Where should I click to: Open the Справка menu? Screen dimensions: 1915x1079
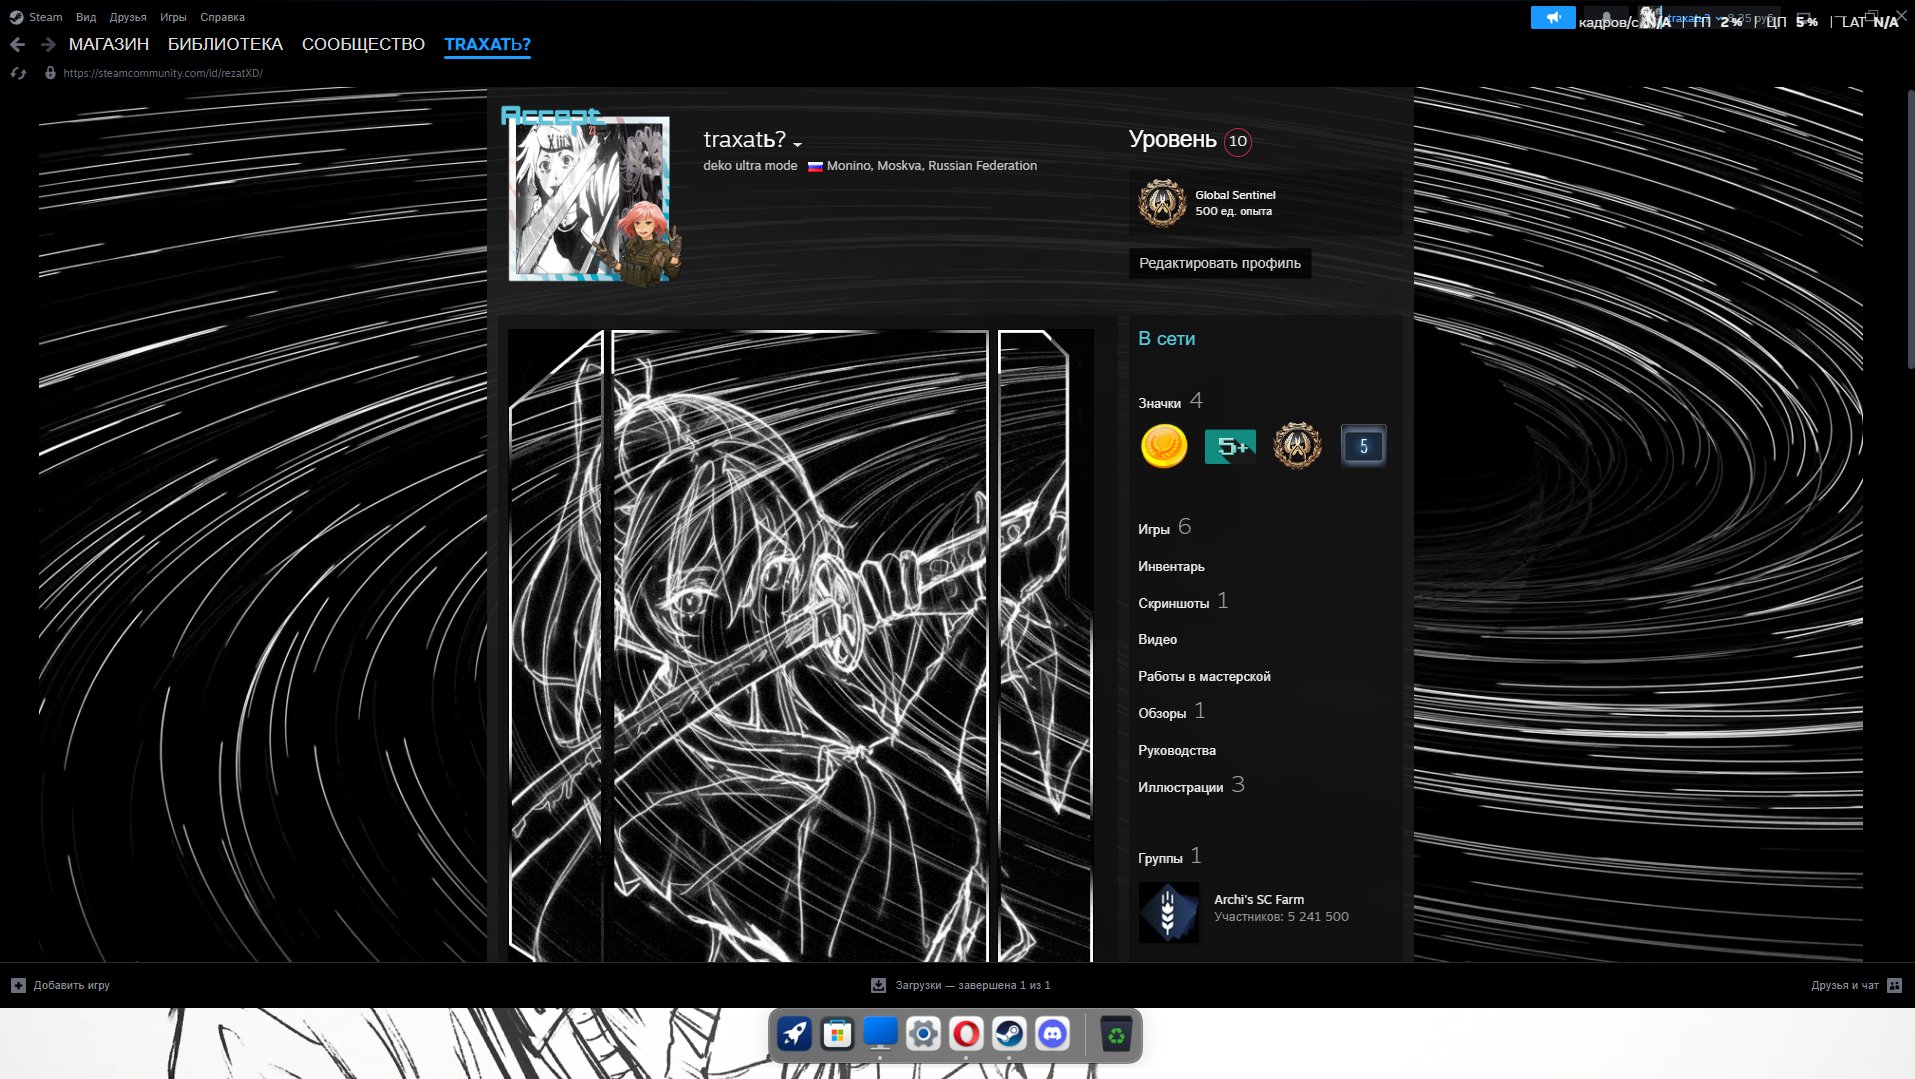pyautogui.click(x=222, y=17)
